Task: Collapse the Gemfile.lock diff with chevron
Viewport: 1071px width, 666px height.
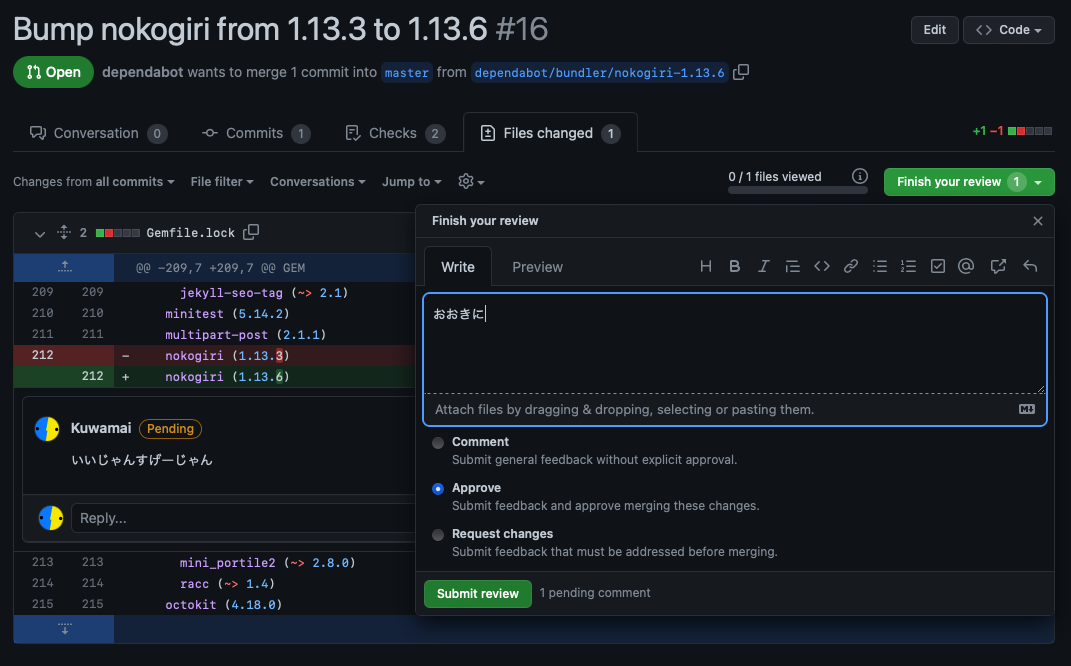Action: (x=40, y=234)
